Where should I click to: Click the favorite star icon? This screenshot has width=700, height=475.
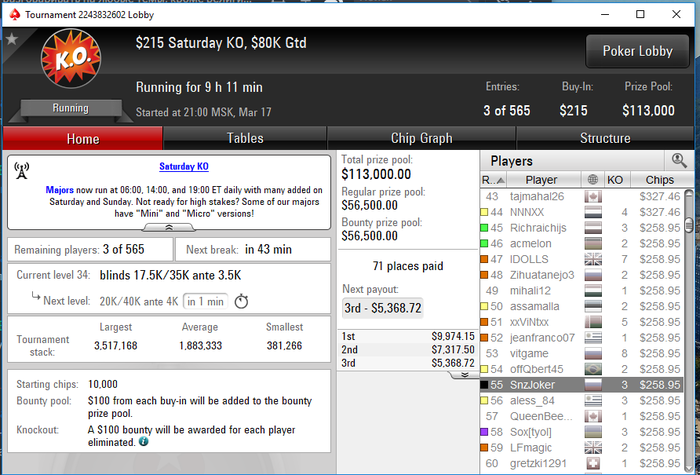12,39
